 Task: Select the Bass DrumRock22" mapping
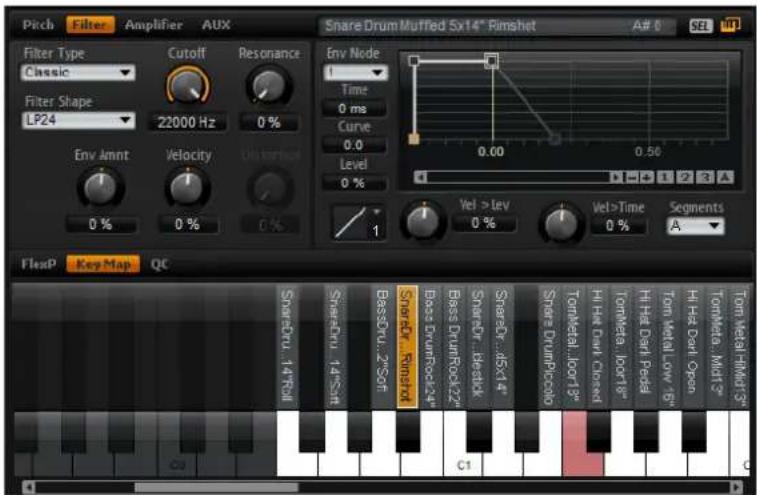pos(454,347)
